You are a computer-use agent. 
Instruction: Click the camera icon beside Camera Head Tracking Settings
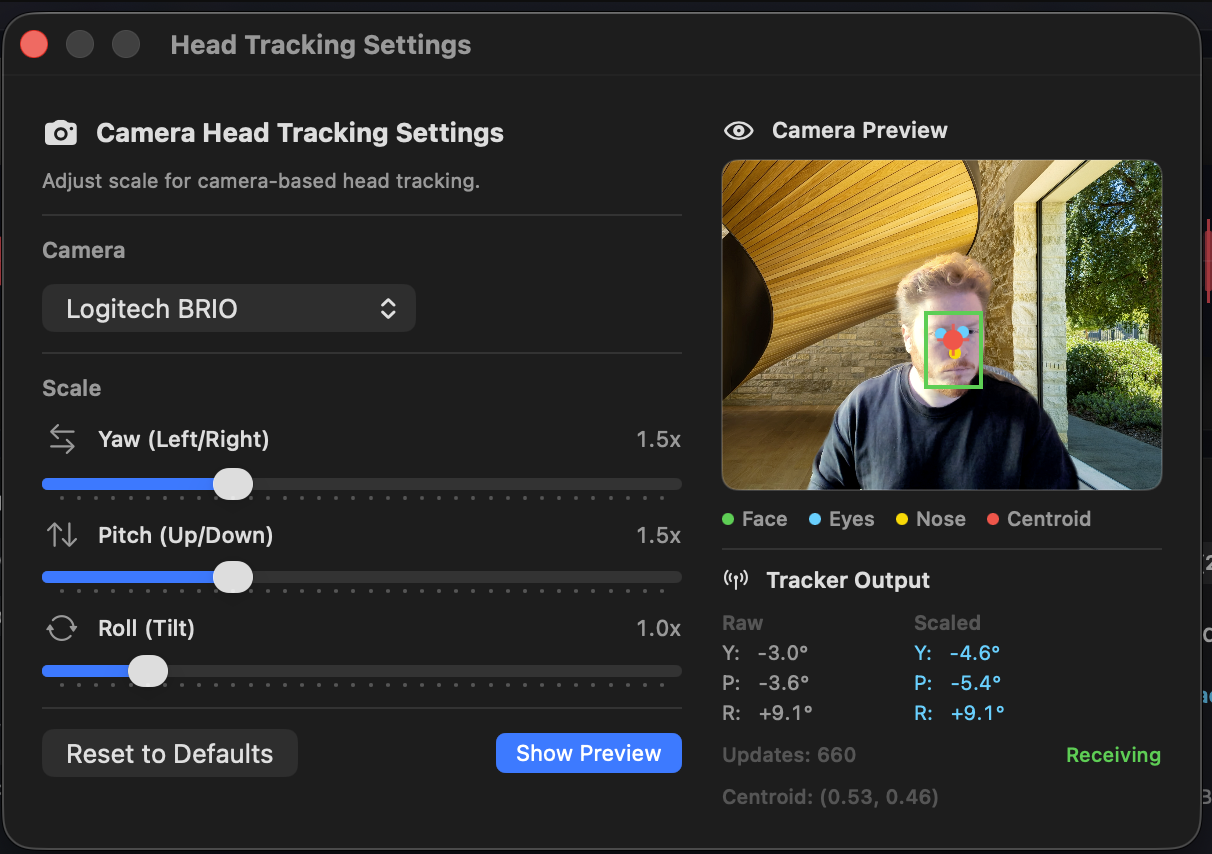[x=60, y=132]
